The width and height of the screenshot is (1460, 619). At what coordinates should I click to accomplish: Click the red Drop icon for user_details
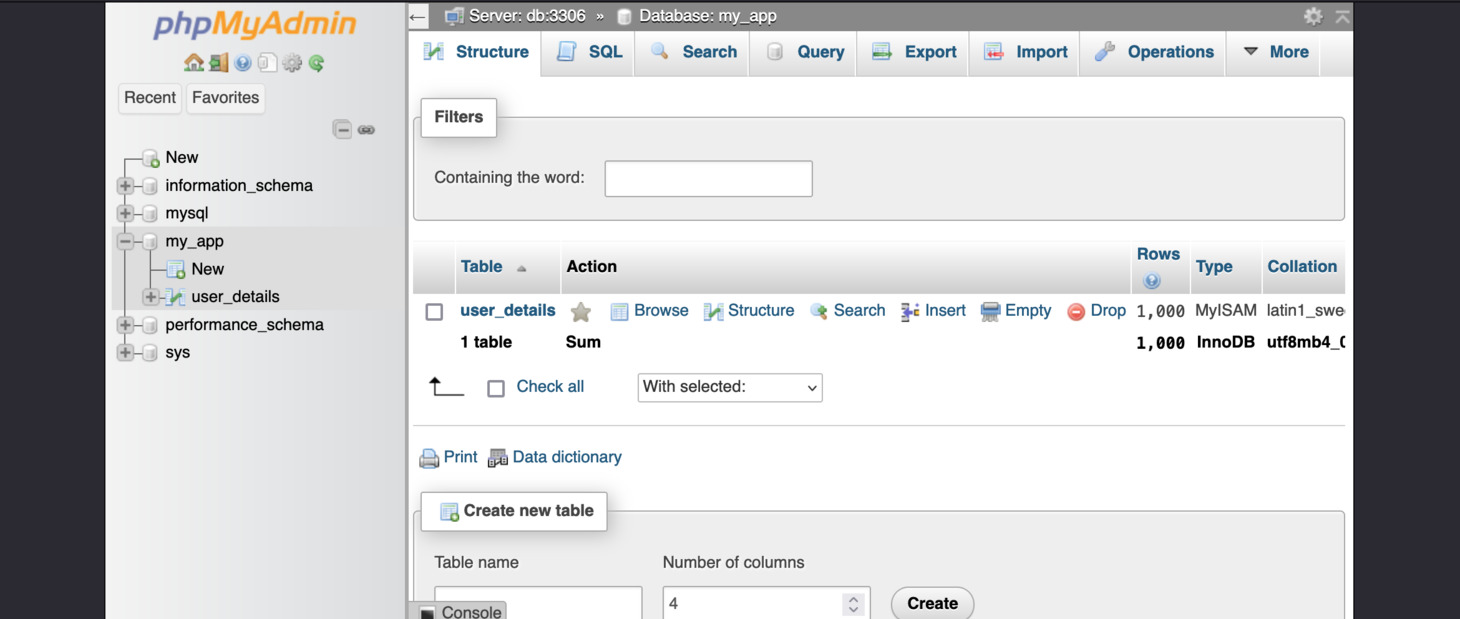pos(1076,312)
